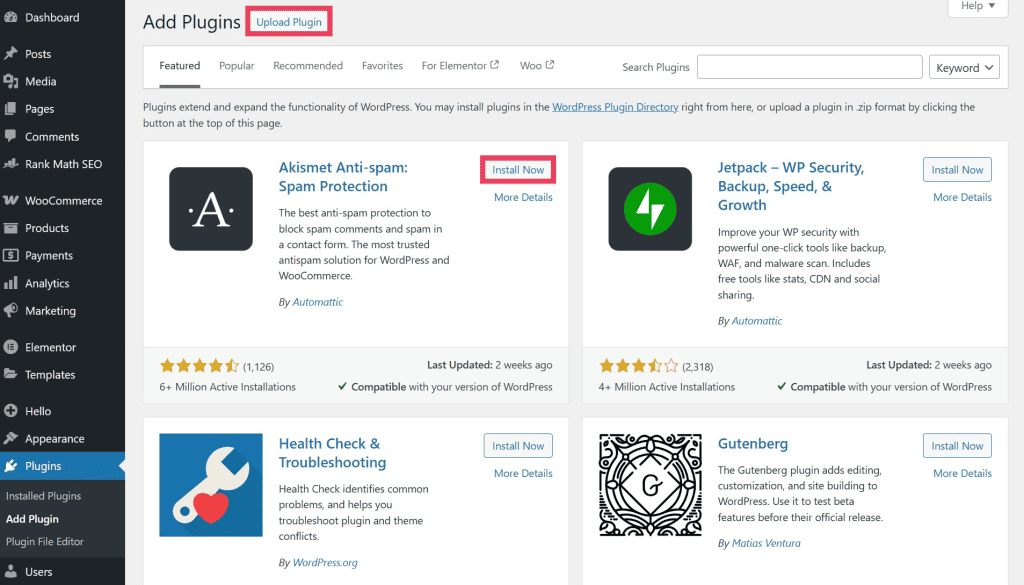Click the Media icon in sidebar

(10, 81)
